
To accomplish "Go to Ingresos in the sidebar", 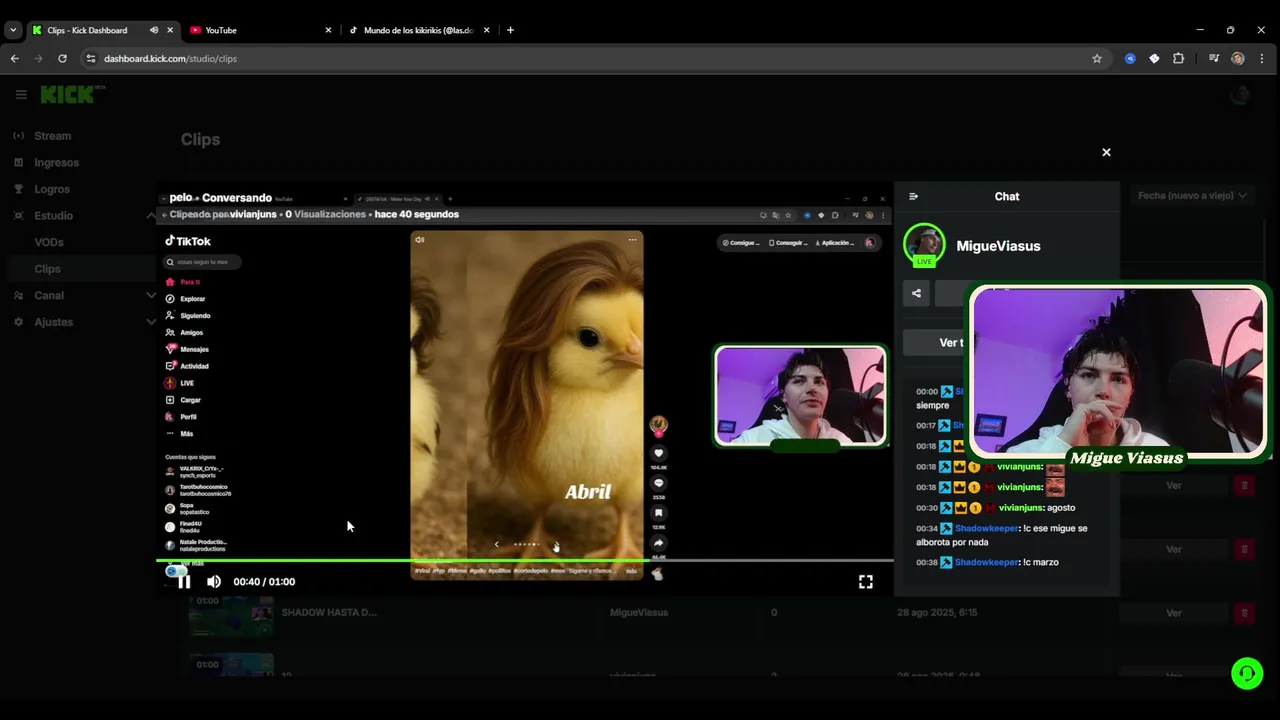I will [x=56, y=162].
